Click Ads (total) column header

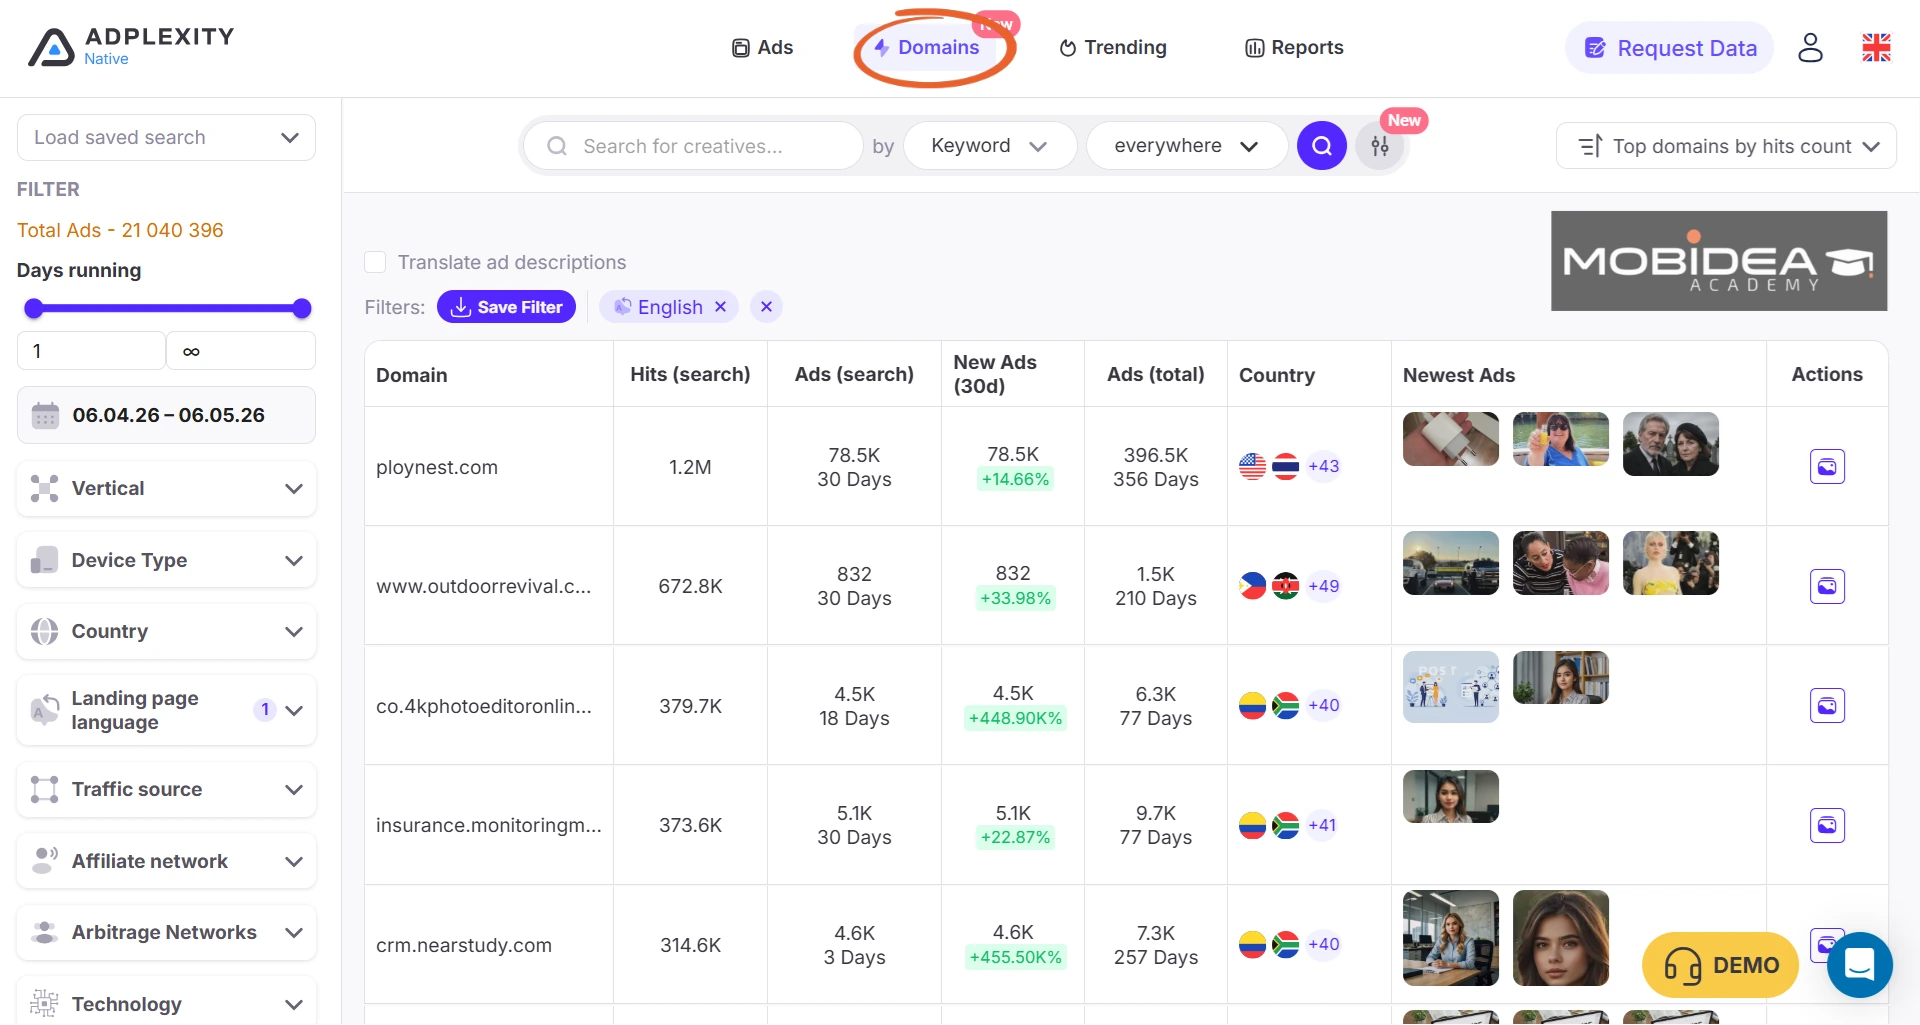click(1155, 374)
